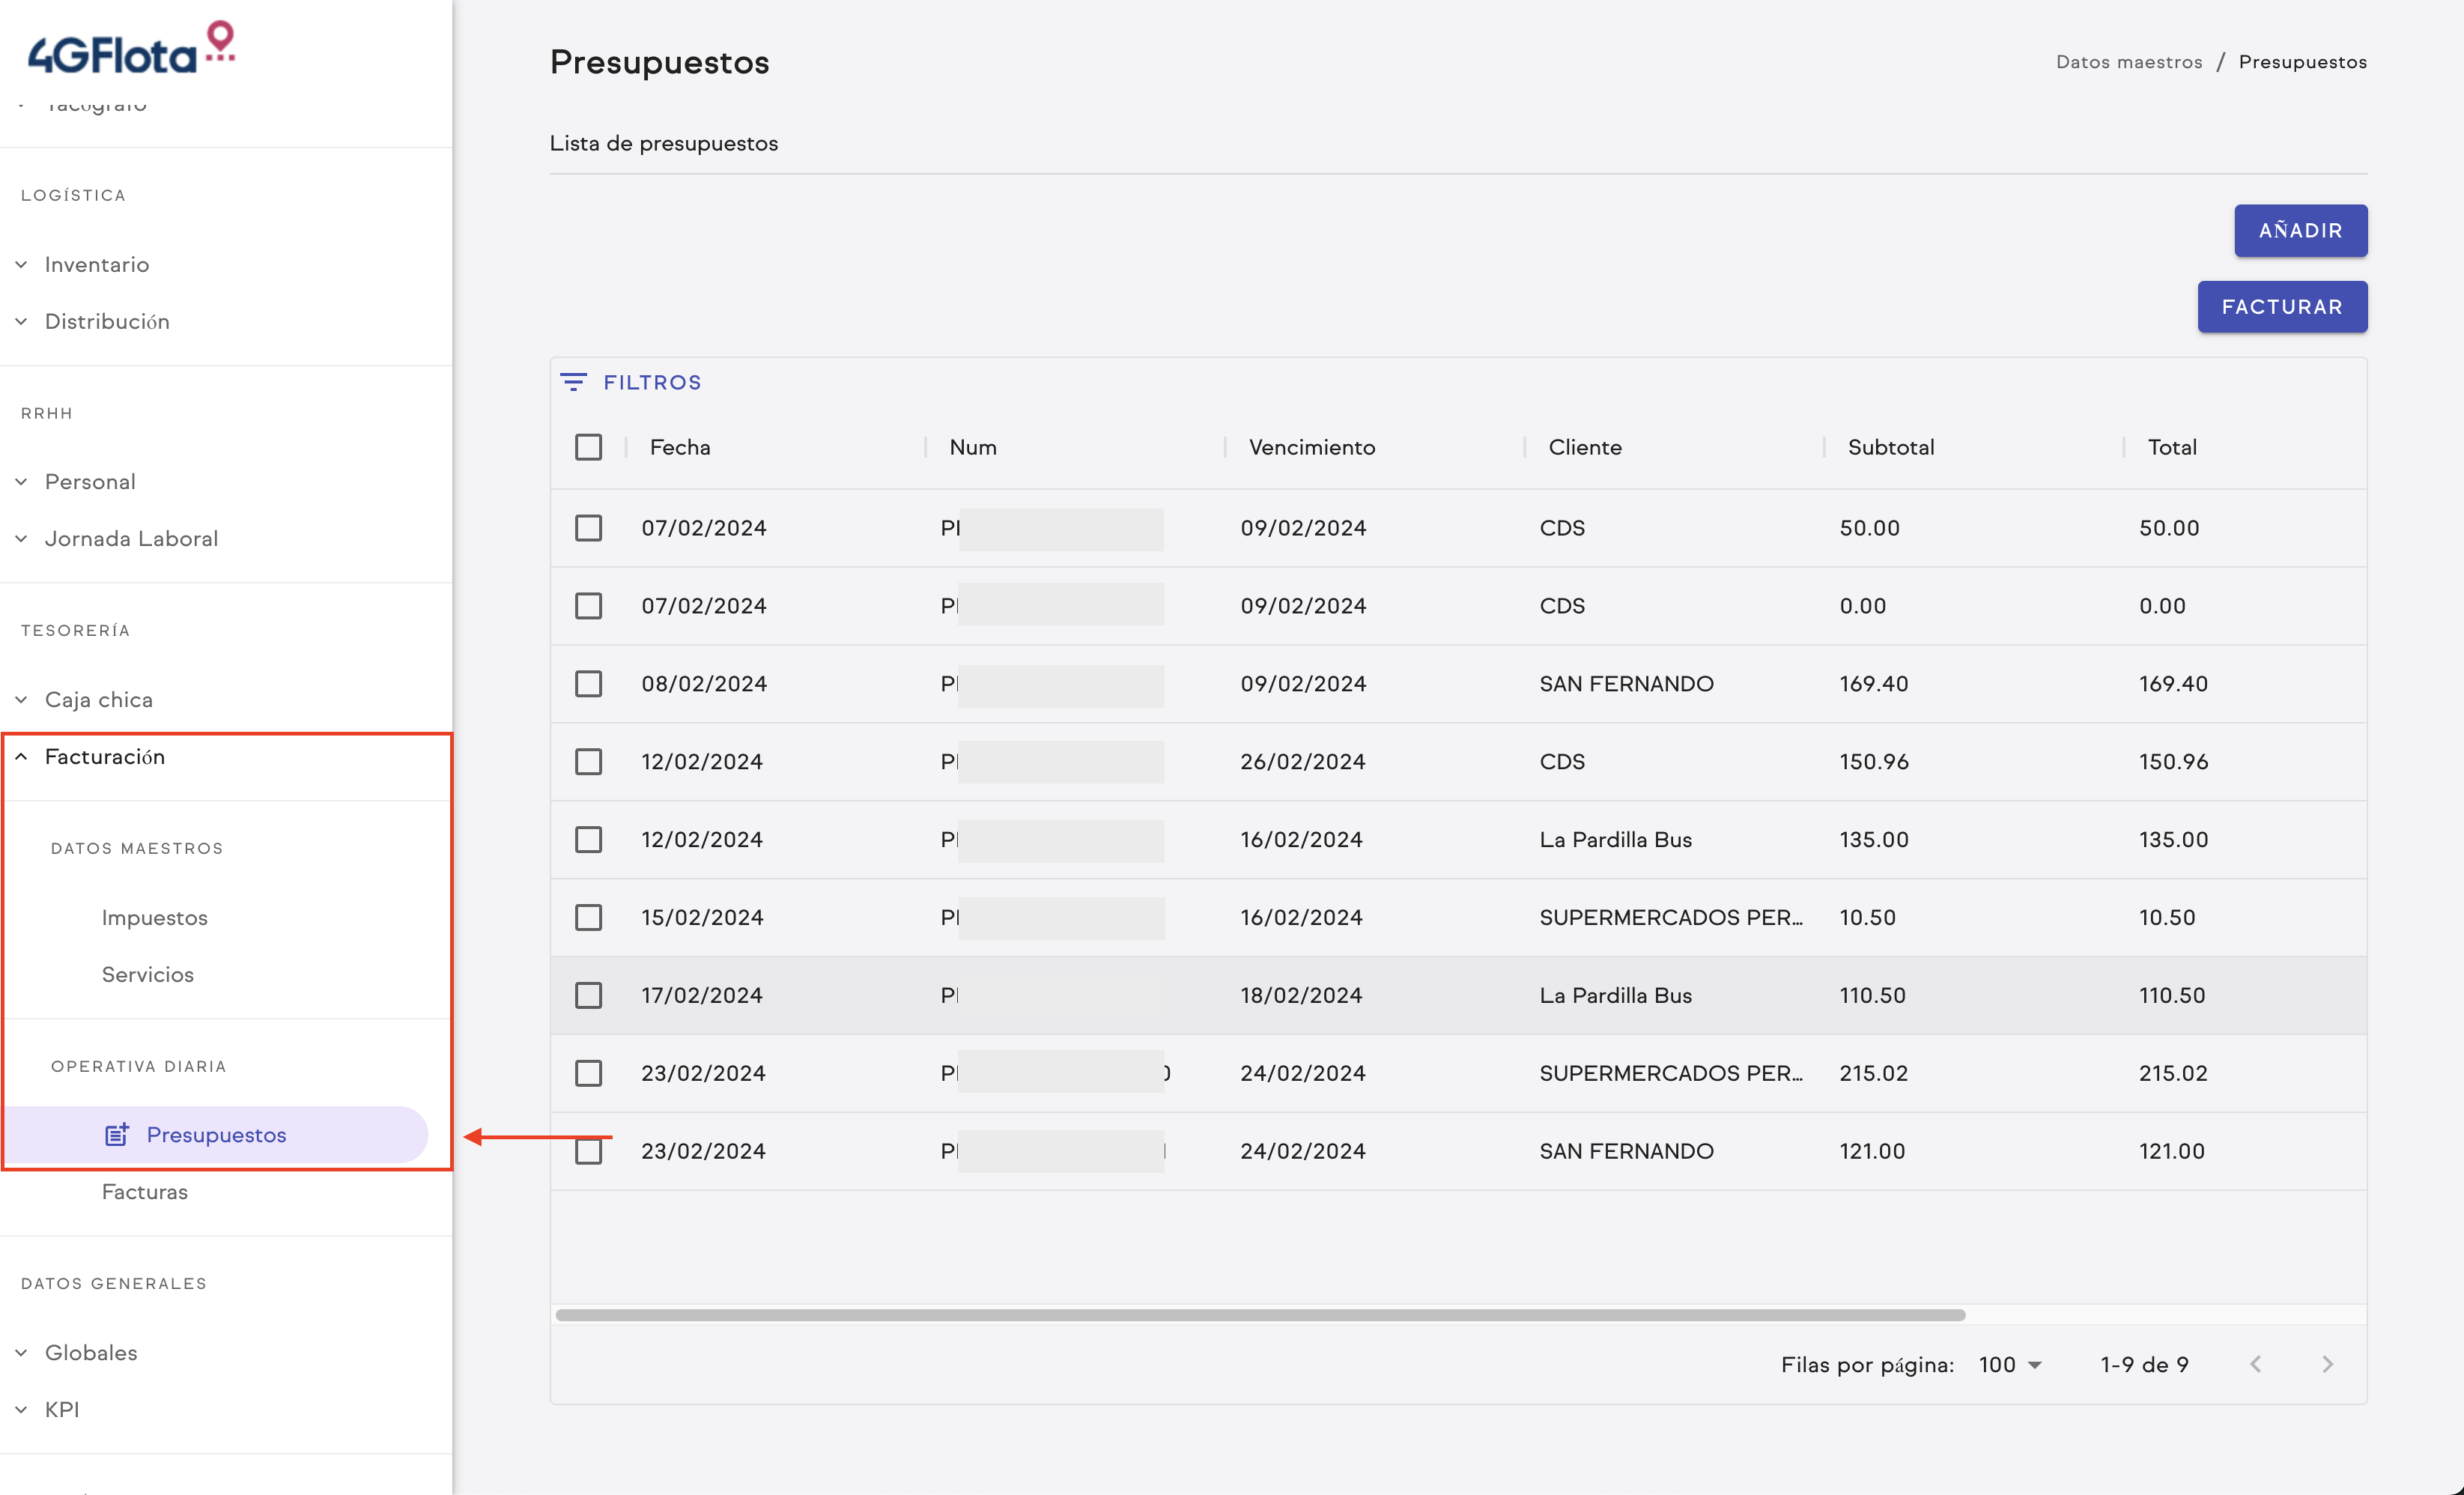The image size is (2464, 1495).
Task: Click the chevron icon beside Globales
Action: tap(21, 1352)
